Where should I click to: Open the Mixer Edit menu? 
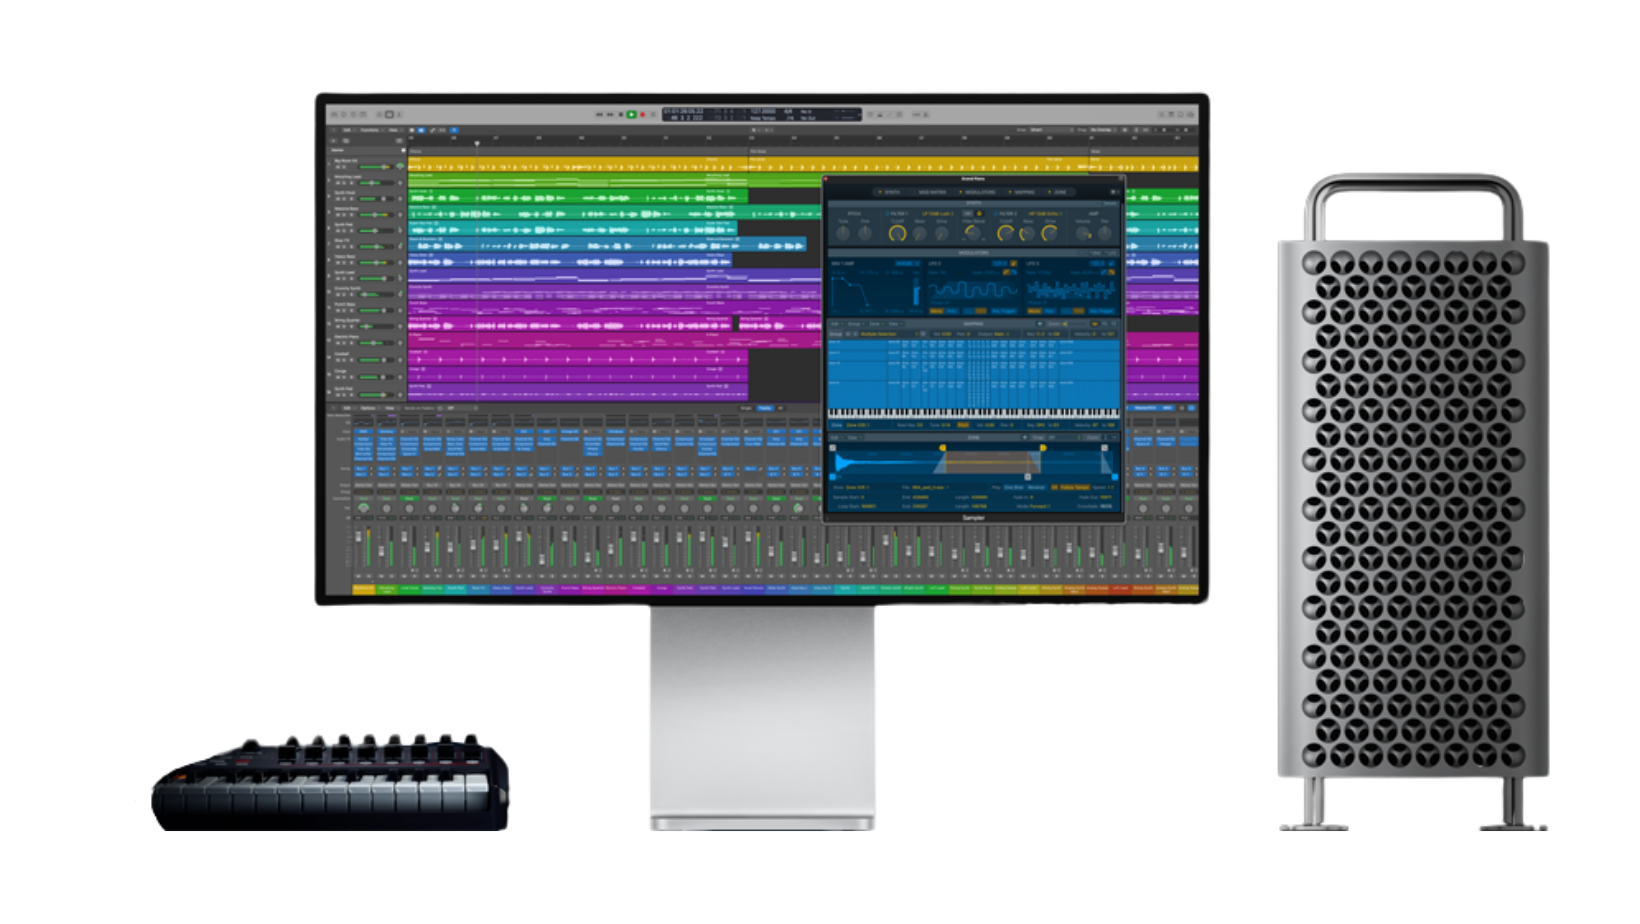tap(347, 408)
